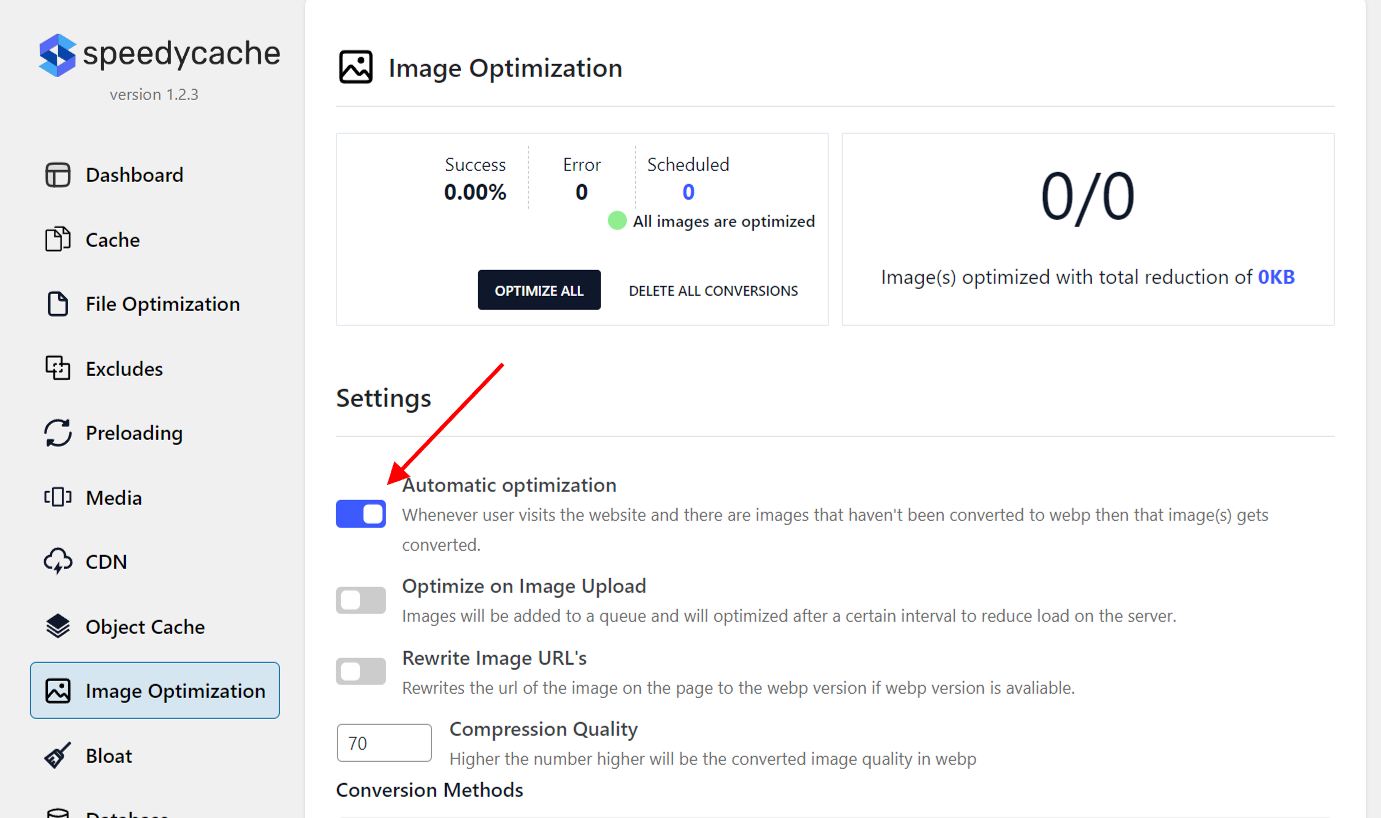Turn on the Rewrite Image URL's toggle
Image resolution: width=1381 pixels, height=818 pixels.
tap(361, 672)
